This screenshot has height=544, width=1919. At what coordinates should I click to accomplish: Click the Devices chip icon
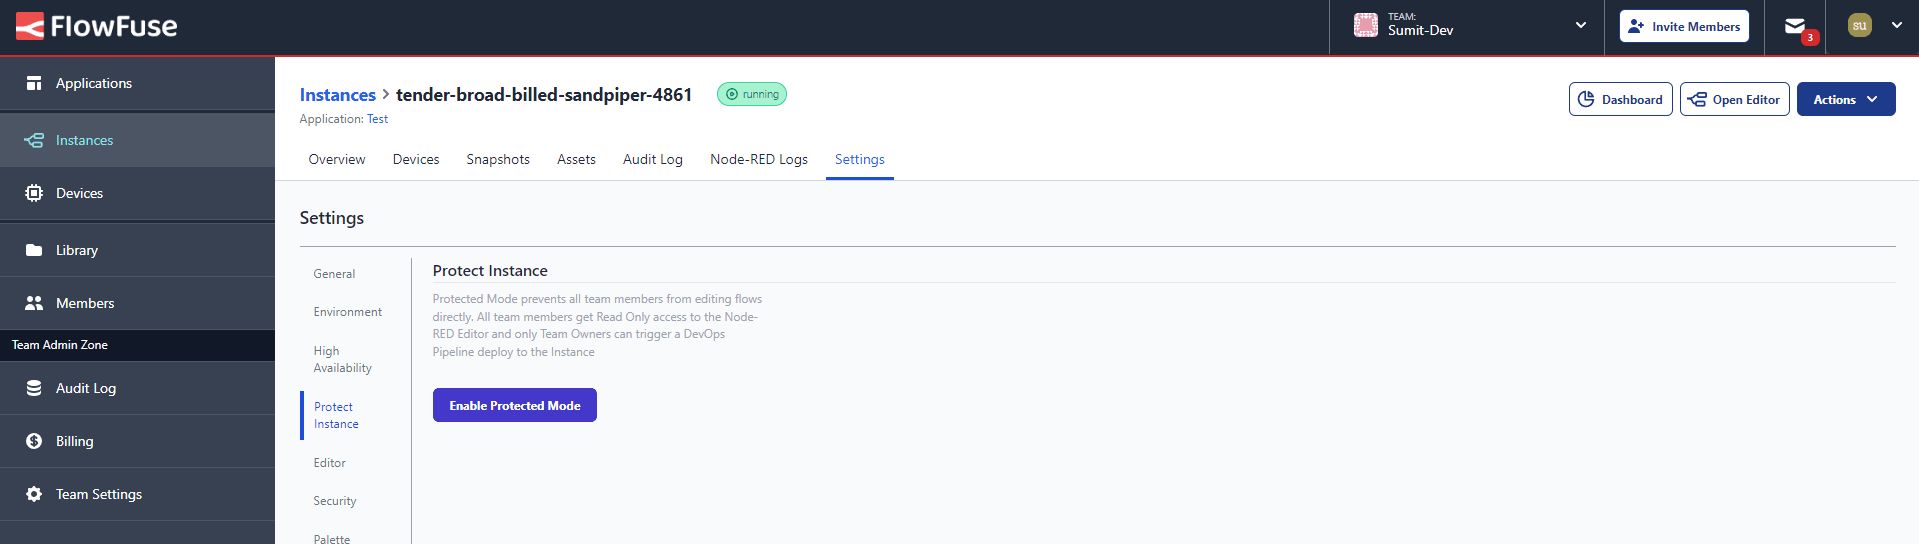pyautogui.click(x=34, y=193)
